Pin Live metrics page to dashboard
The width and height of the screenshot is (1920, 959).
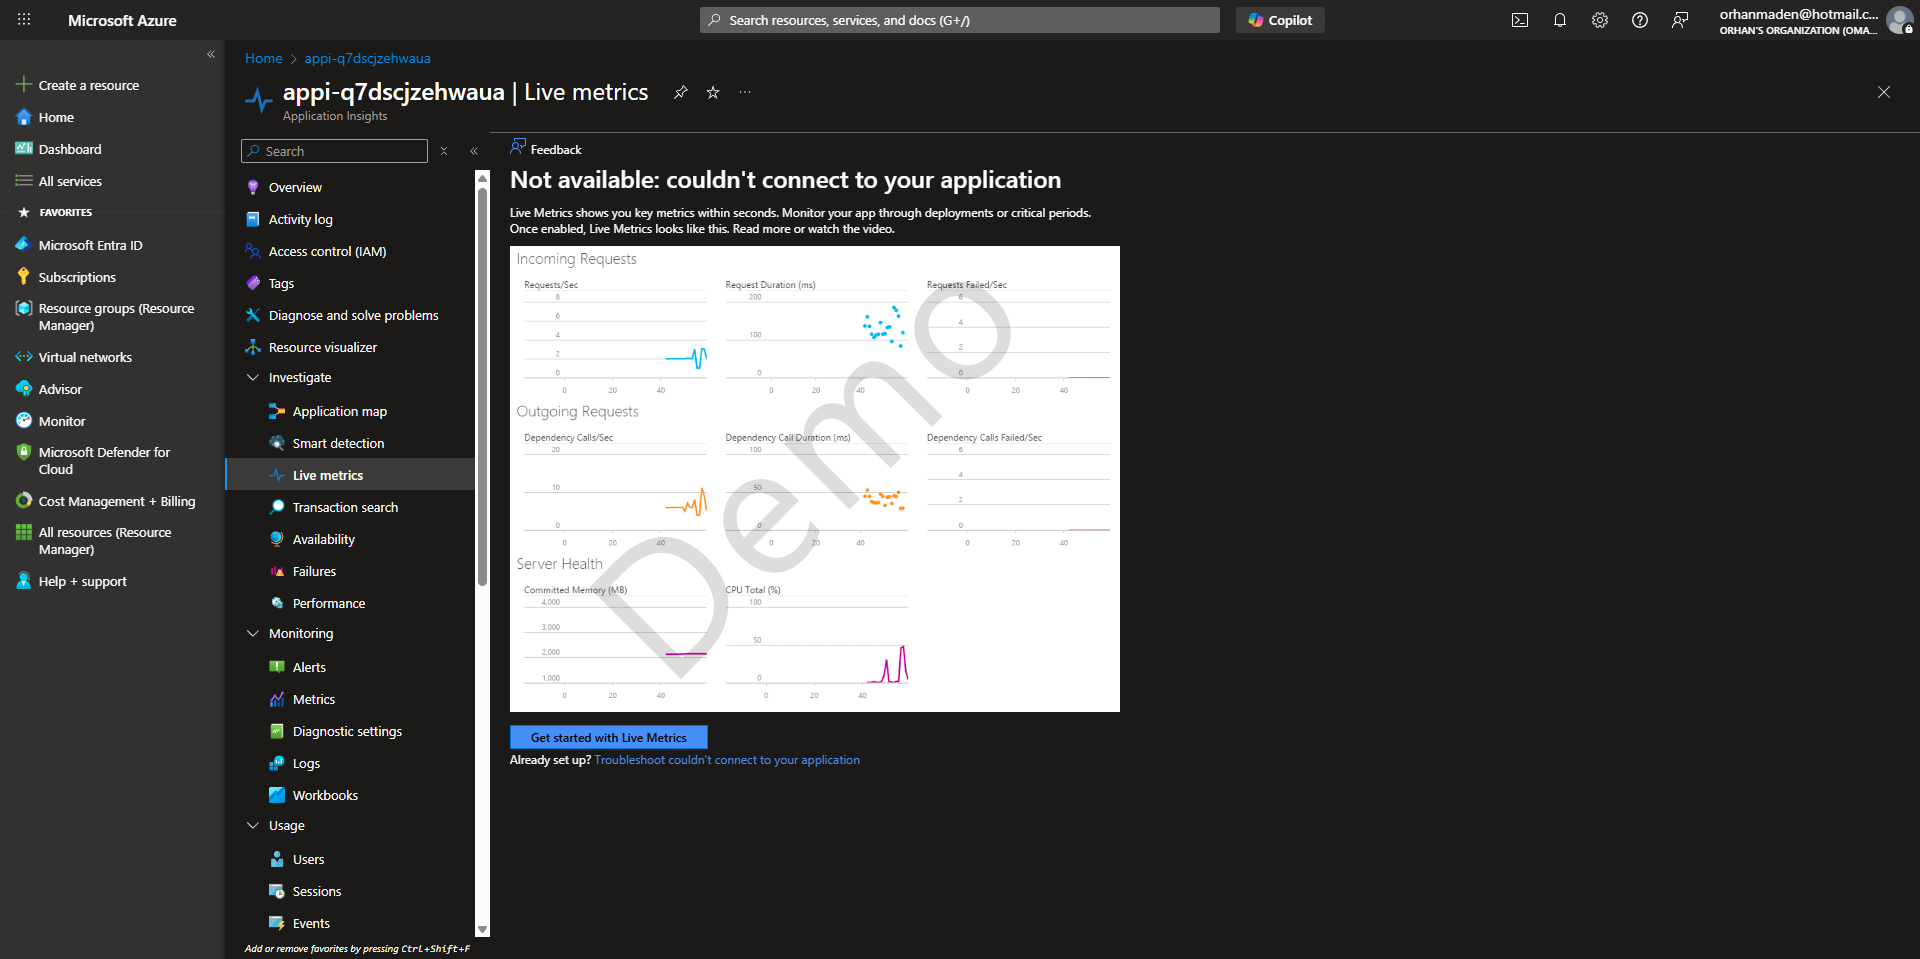pos(681,92)
